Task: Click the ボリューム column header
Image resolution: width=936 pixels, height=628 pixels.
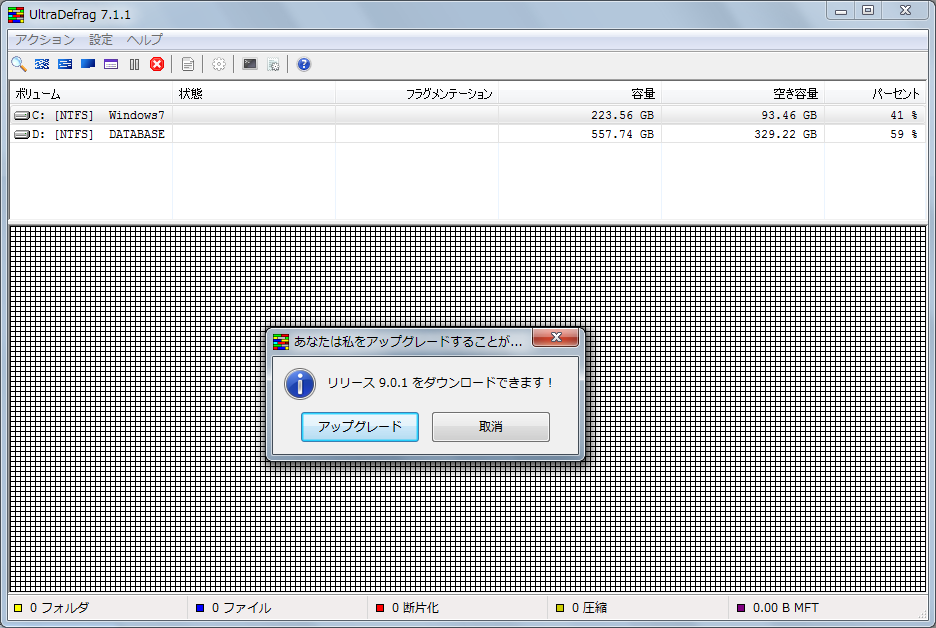Action: click(91, 94)
